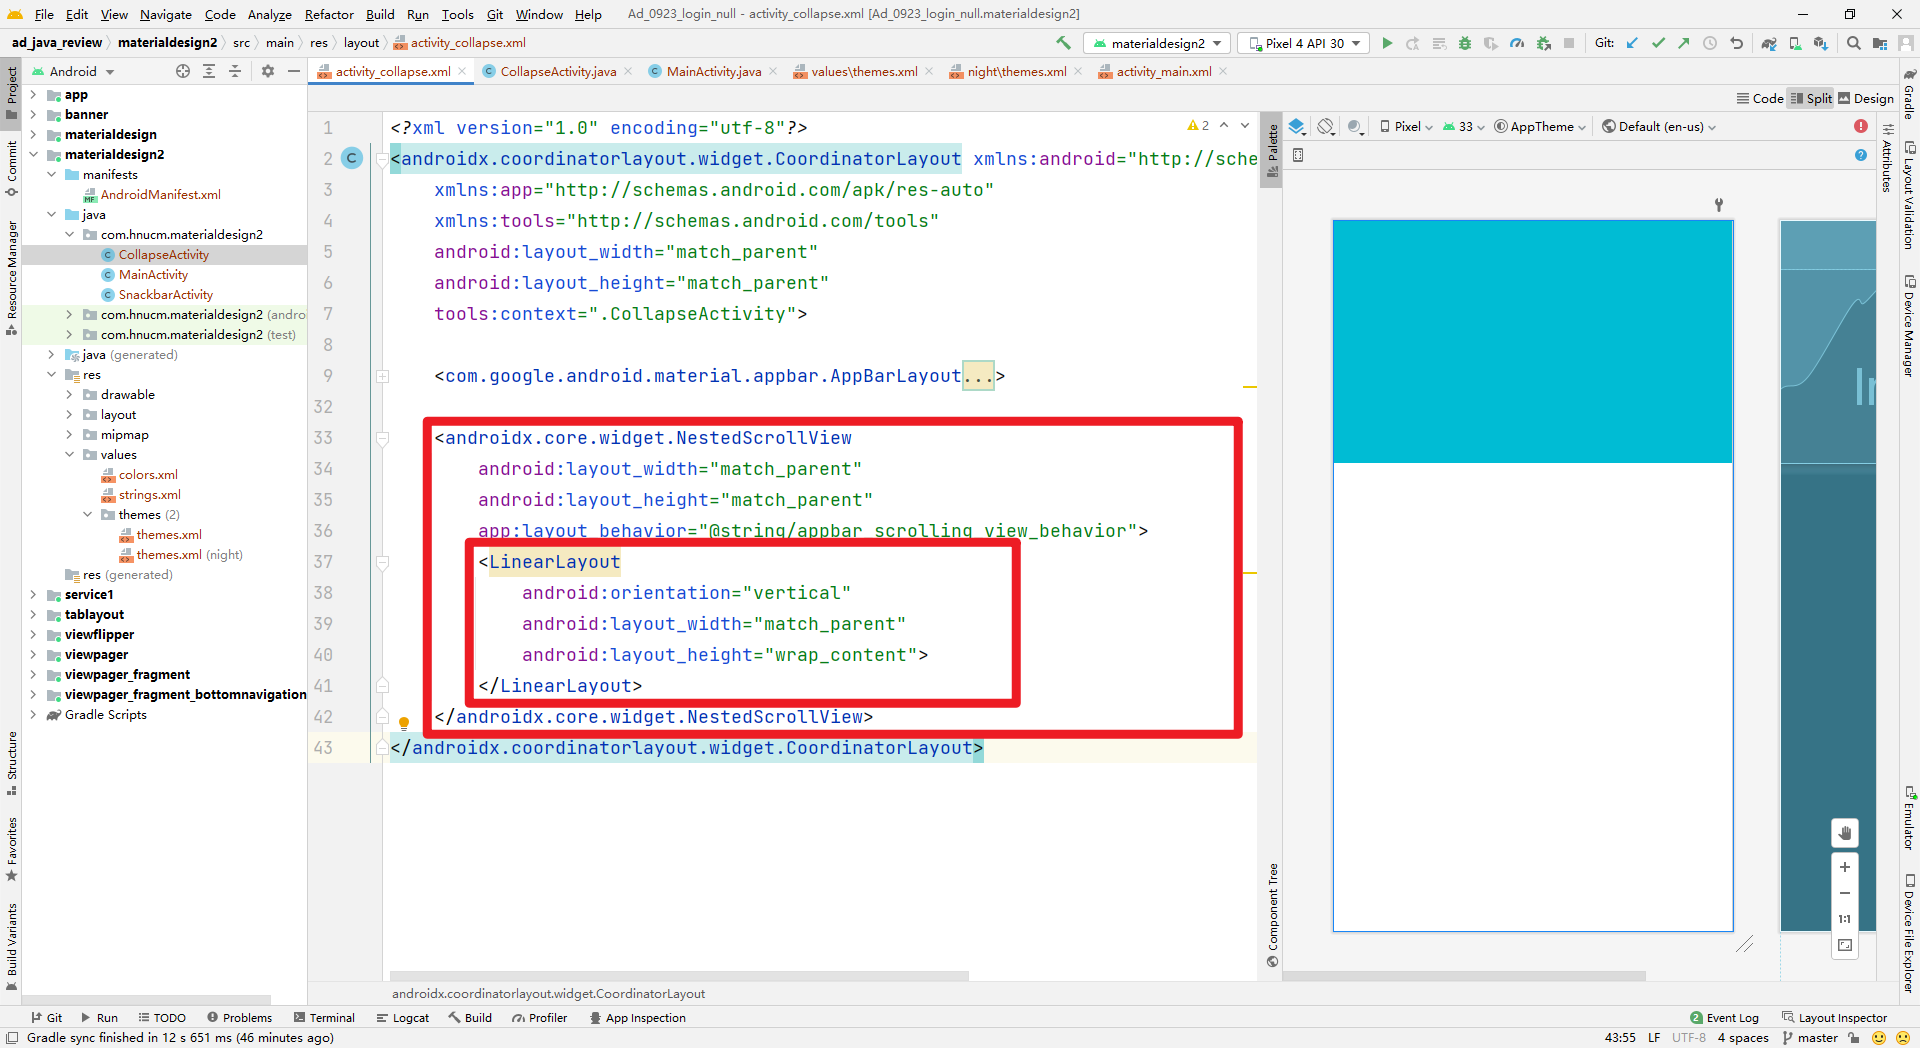
Task: Click the pan hand tool in preview
Action: 1845,833
